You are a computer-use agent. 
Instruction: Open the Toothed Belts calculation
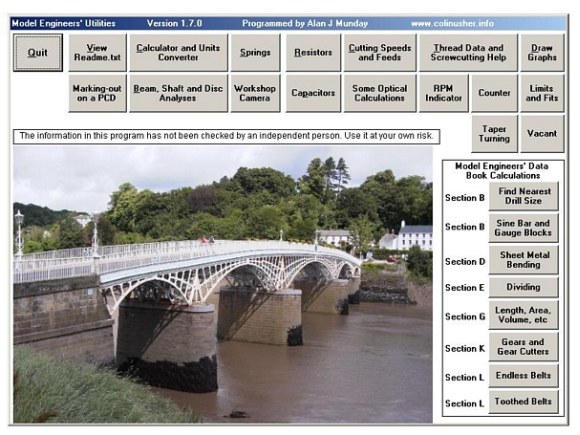[x=523, y=401]
